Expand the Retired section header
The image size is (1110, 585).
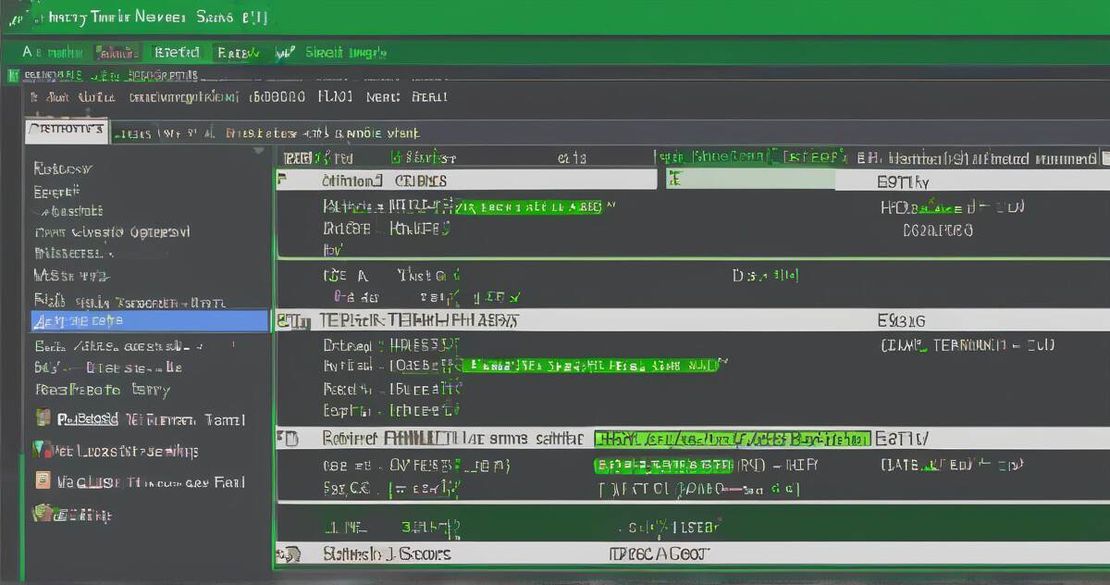point(280,438)
